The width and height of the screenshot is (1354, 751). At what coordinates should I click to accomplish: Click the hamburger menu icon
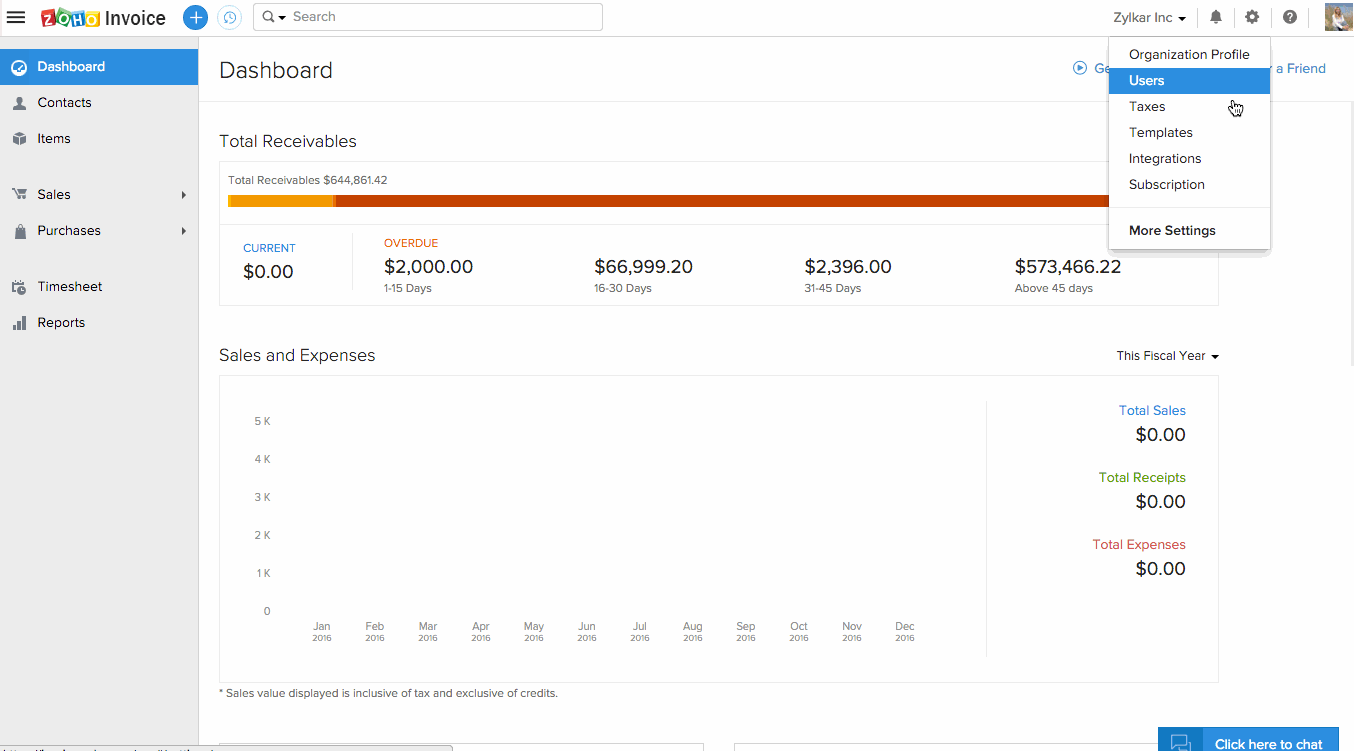click(x=16, y=17)
